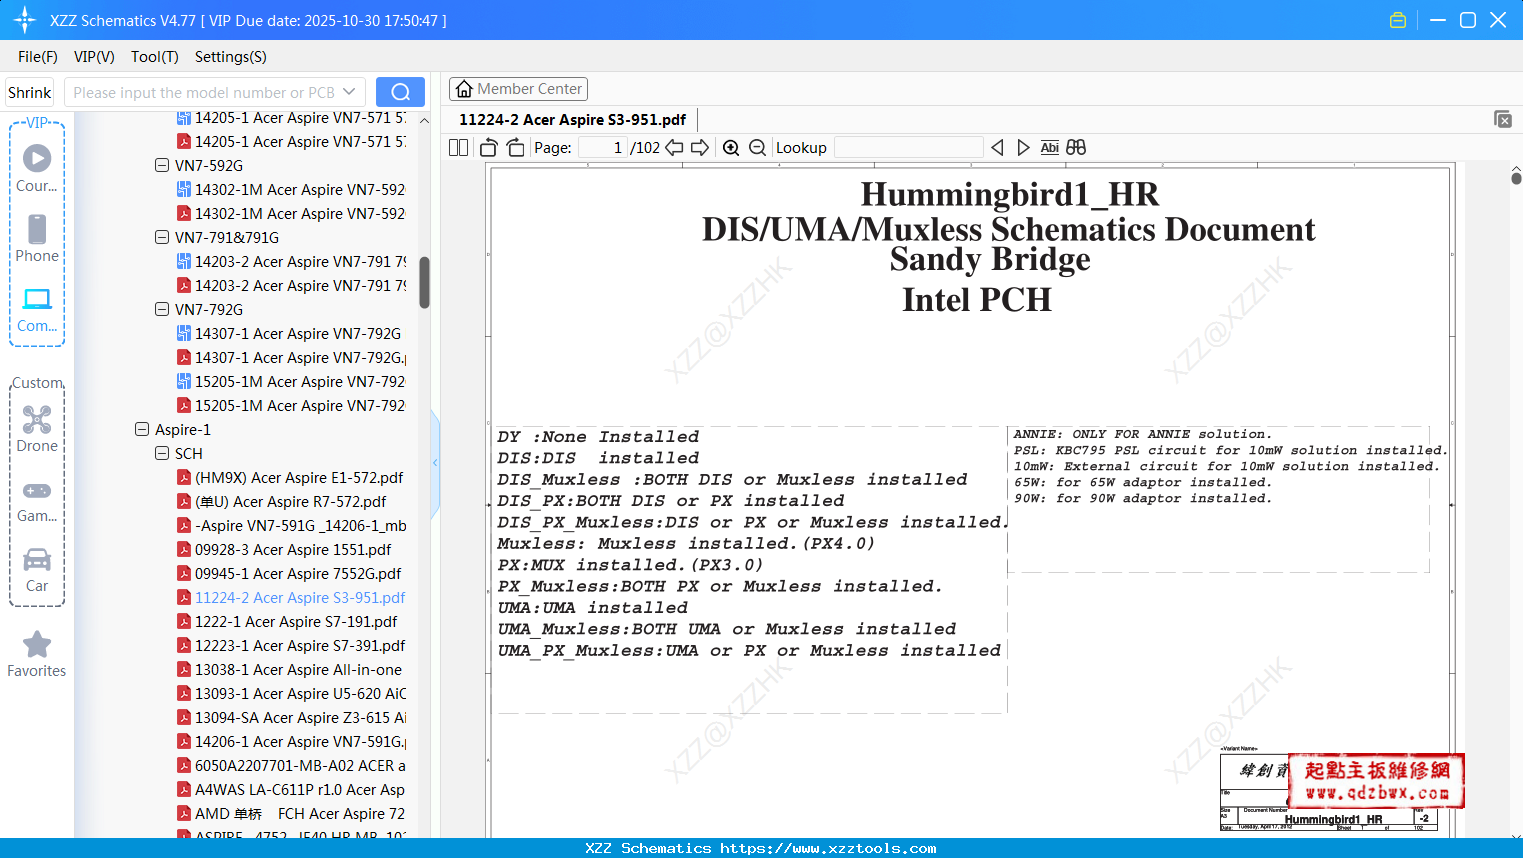The height and width of the screenshot is (858, 1523).
Task: Open the 14203-2 Acer Aspire VN7-791 PDF file
Action: (x=292, y=286)
